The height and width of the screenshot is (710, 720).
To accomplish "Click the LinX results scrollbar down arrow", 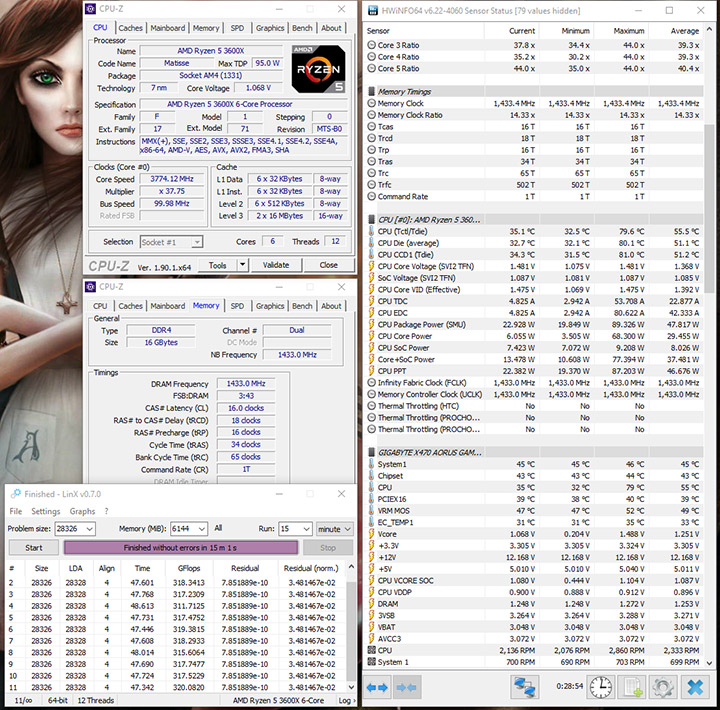I will coord(351,687).
